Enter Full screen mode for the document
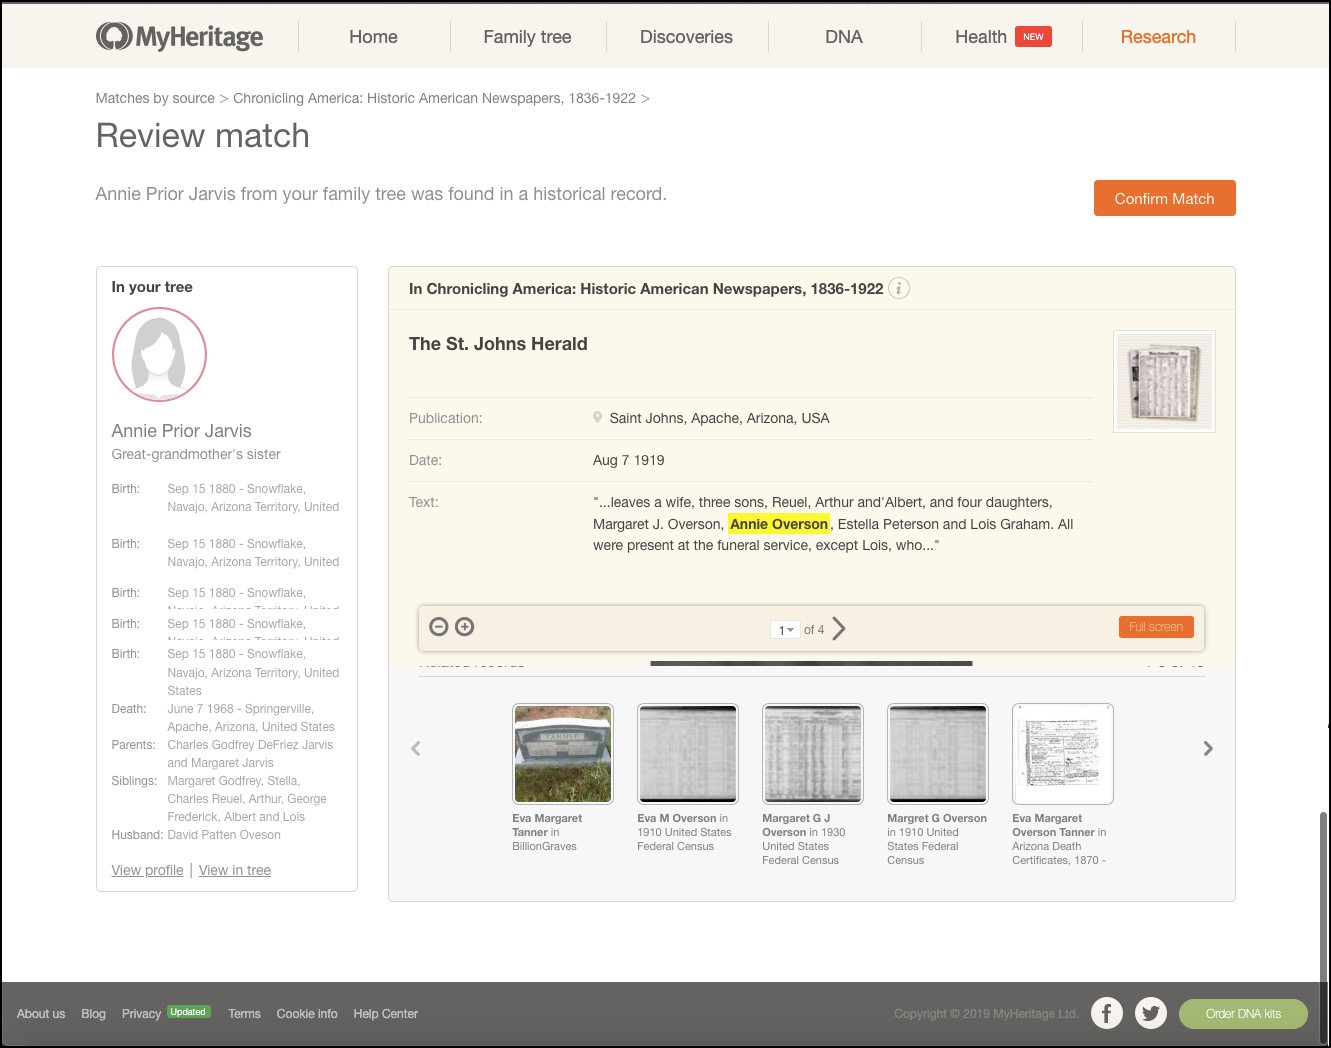Image resolution: width=1331 pixels, height=1048 pixels. pyautogui.click(x=1155, y=626)
